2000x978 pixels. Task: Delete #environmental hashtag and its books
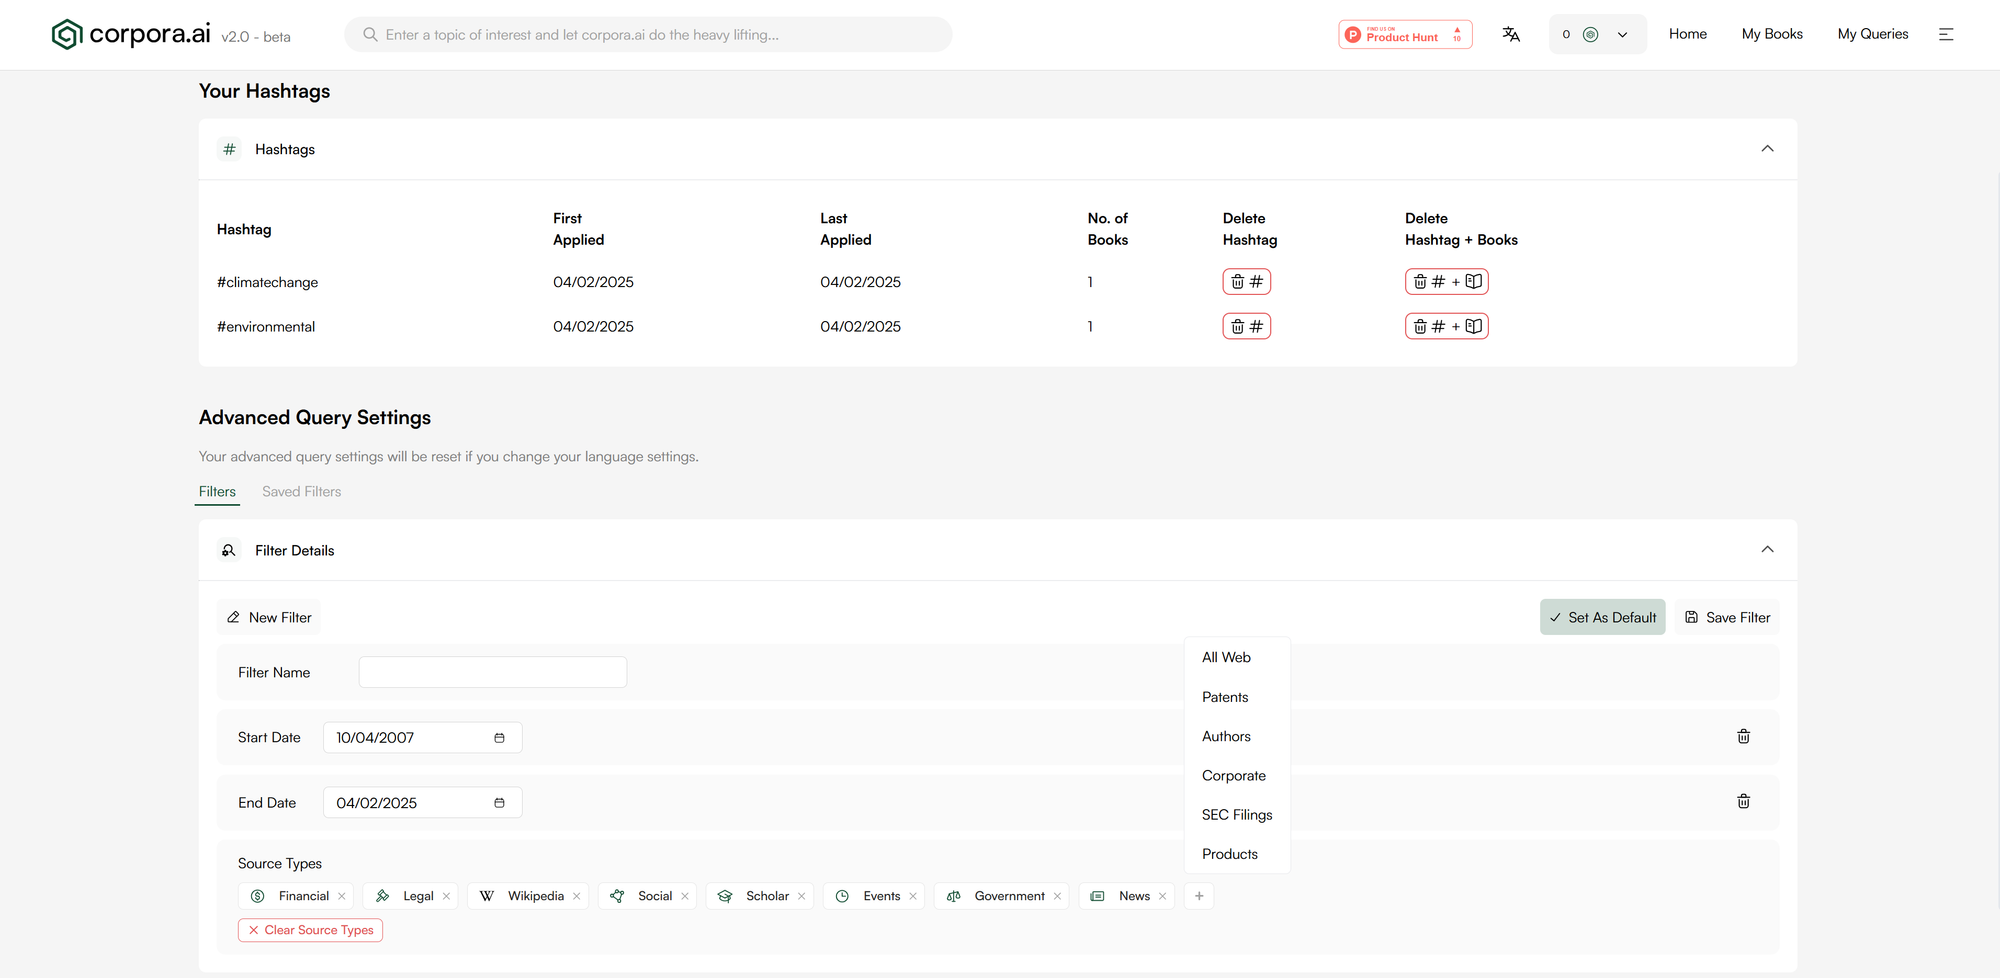pyautogui.click(x=1446, y=326)
